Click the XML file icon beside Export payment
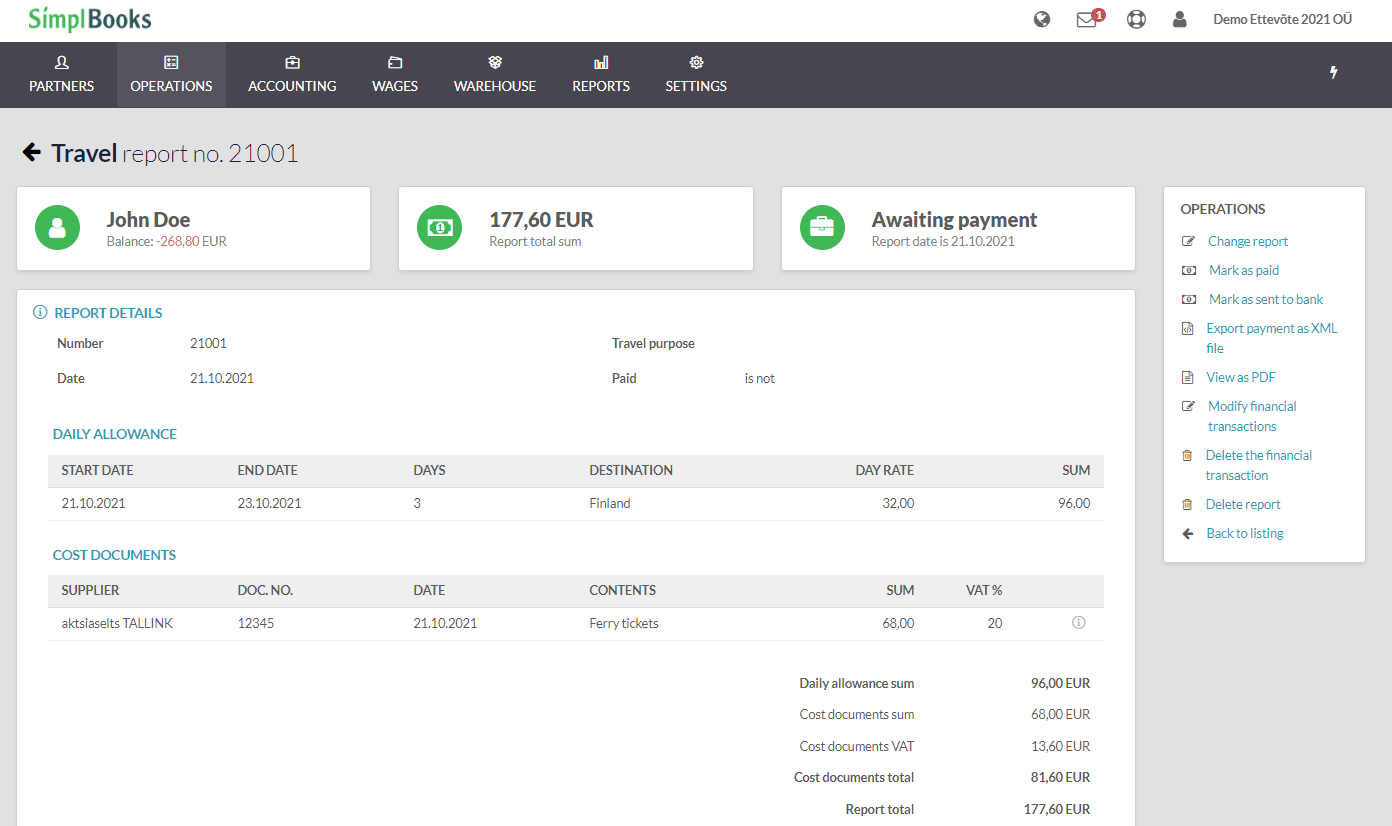Image resolution: width=1392 pixels, height=826 pixels. click(1187, 328)
